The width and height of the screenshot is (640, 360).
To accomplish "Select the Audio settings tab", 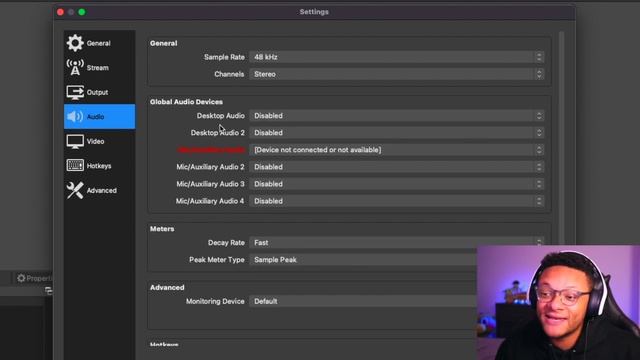I will (x=99, y=117).
